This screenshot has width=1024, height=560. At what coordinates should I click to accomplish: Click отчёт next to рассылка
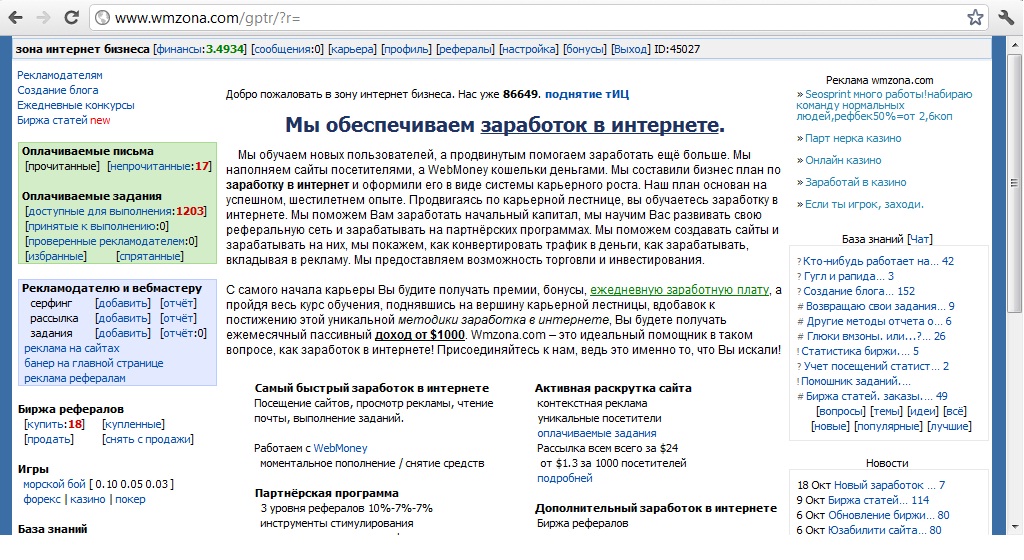click(178, 319)
